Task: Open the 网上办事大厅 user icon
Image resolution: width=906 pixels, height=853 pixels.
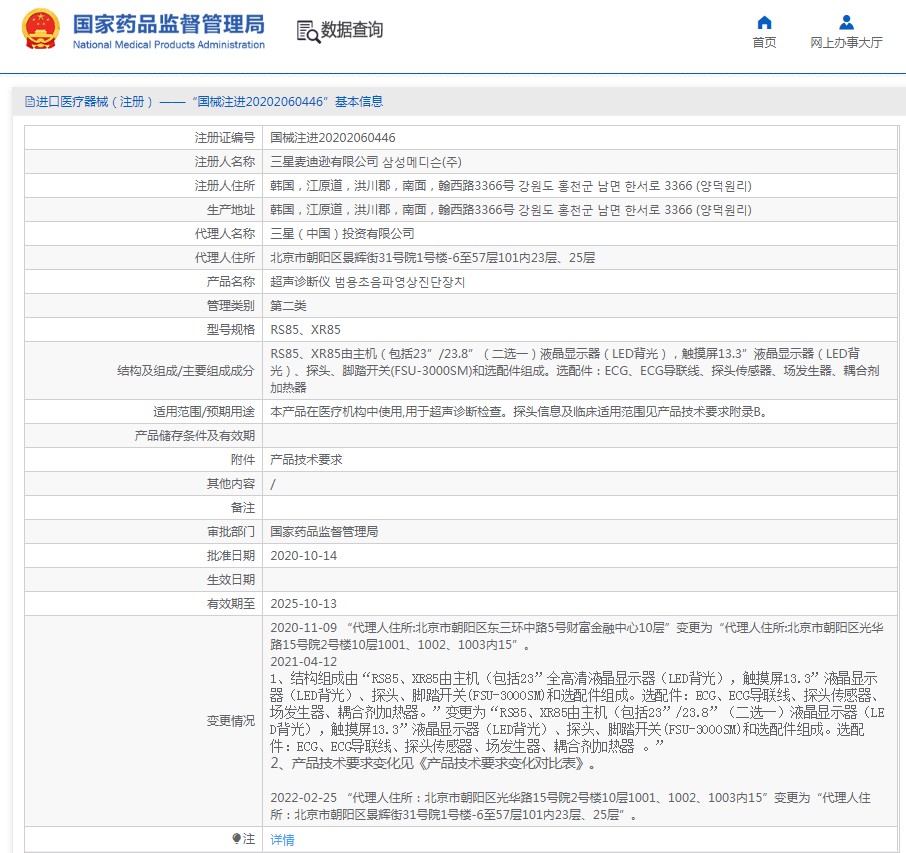Action: pyautogui.click(x=846, y=23)
